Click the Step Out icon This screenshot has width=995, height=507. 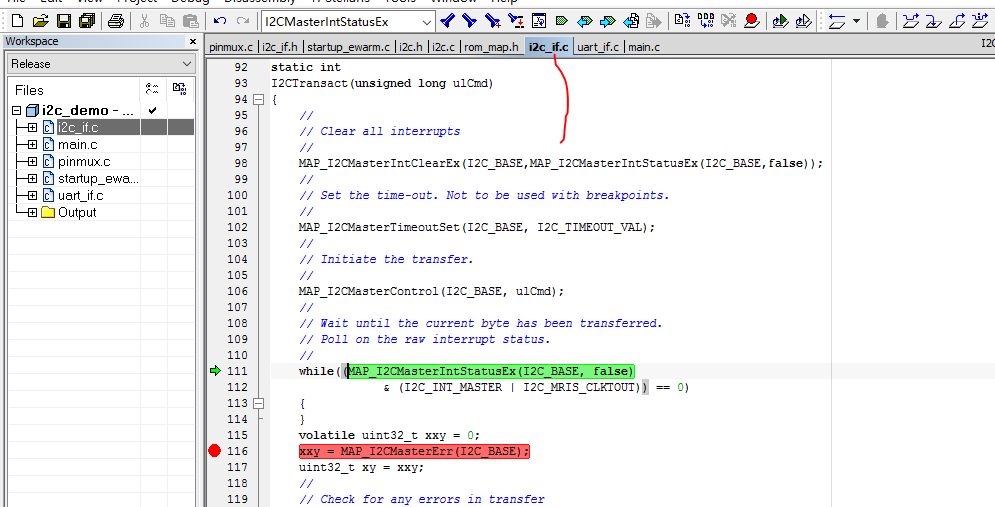956,21
